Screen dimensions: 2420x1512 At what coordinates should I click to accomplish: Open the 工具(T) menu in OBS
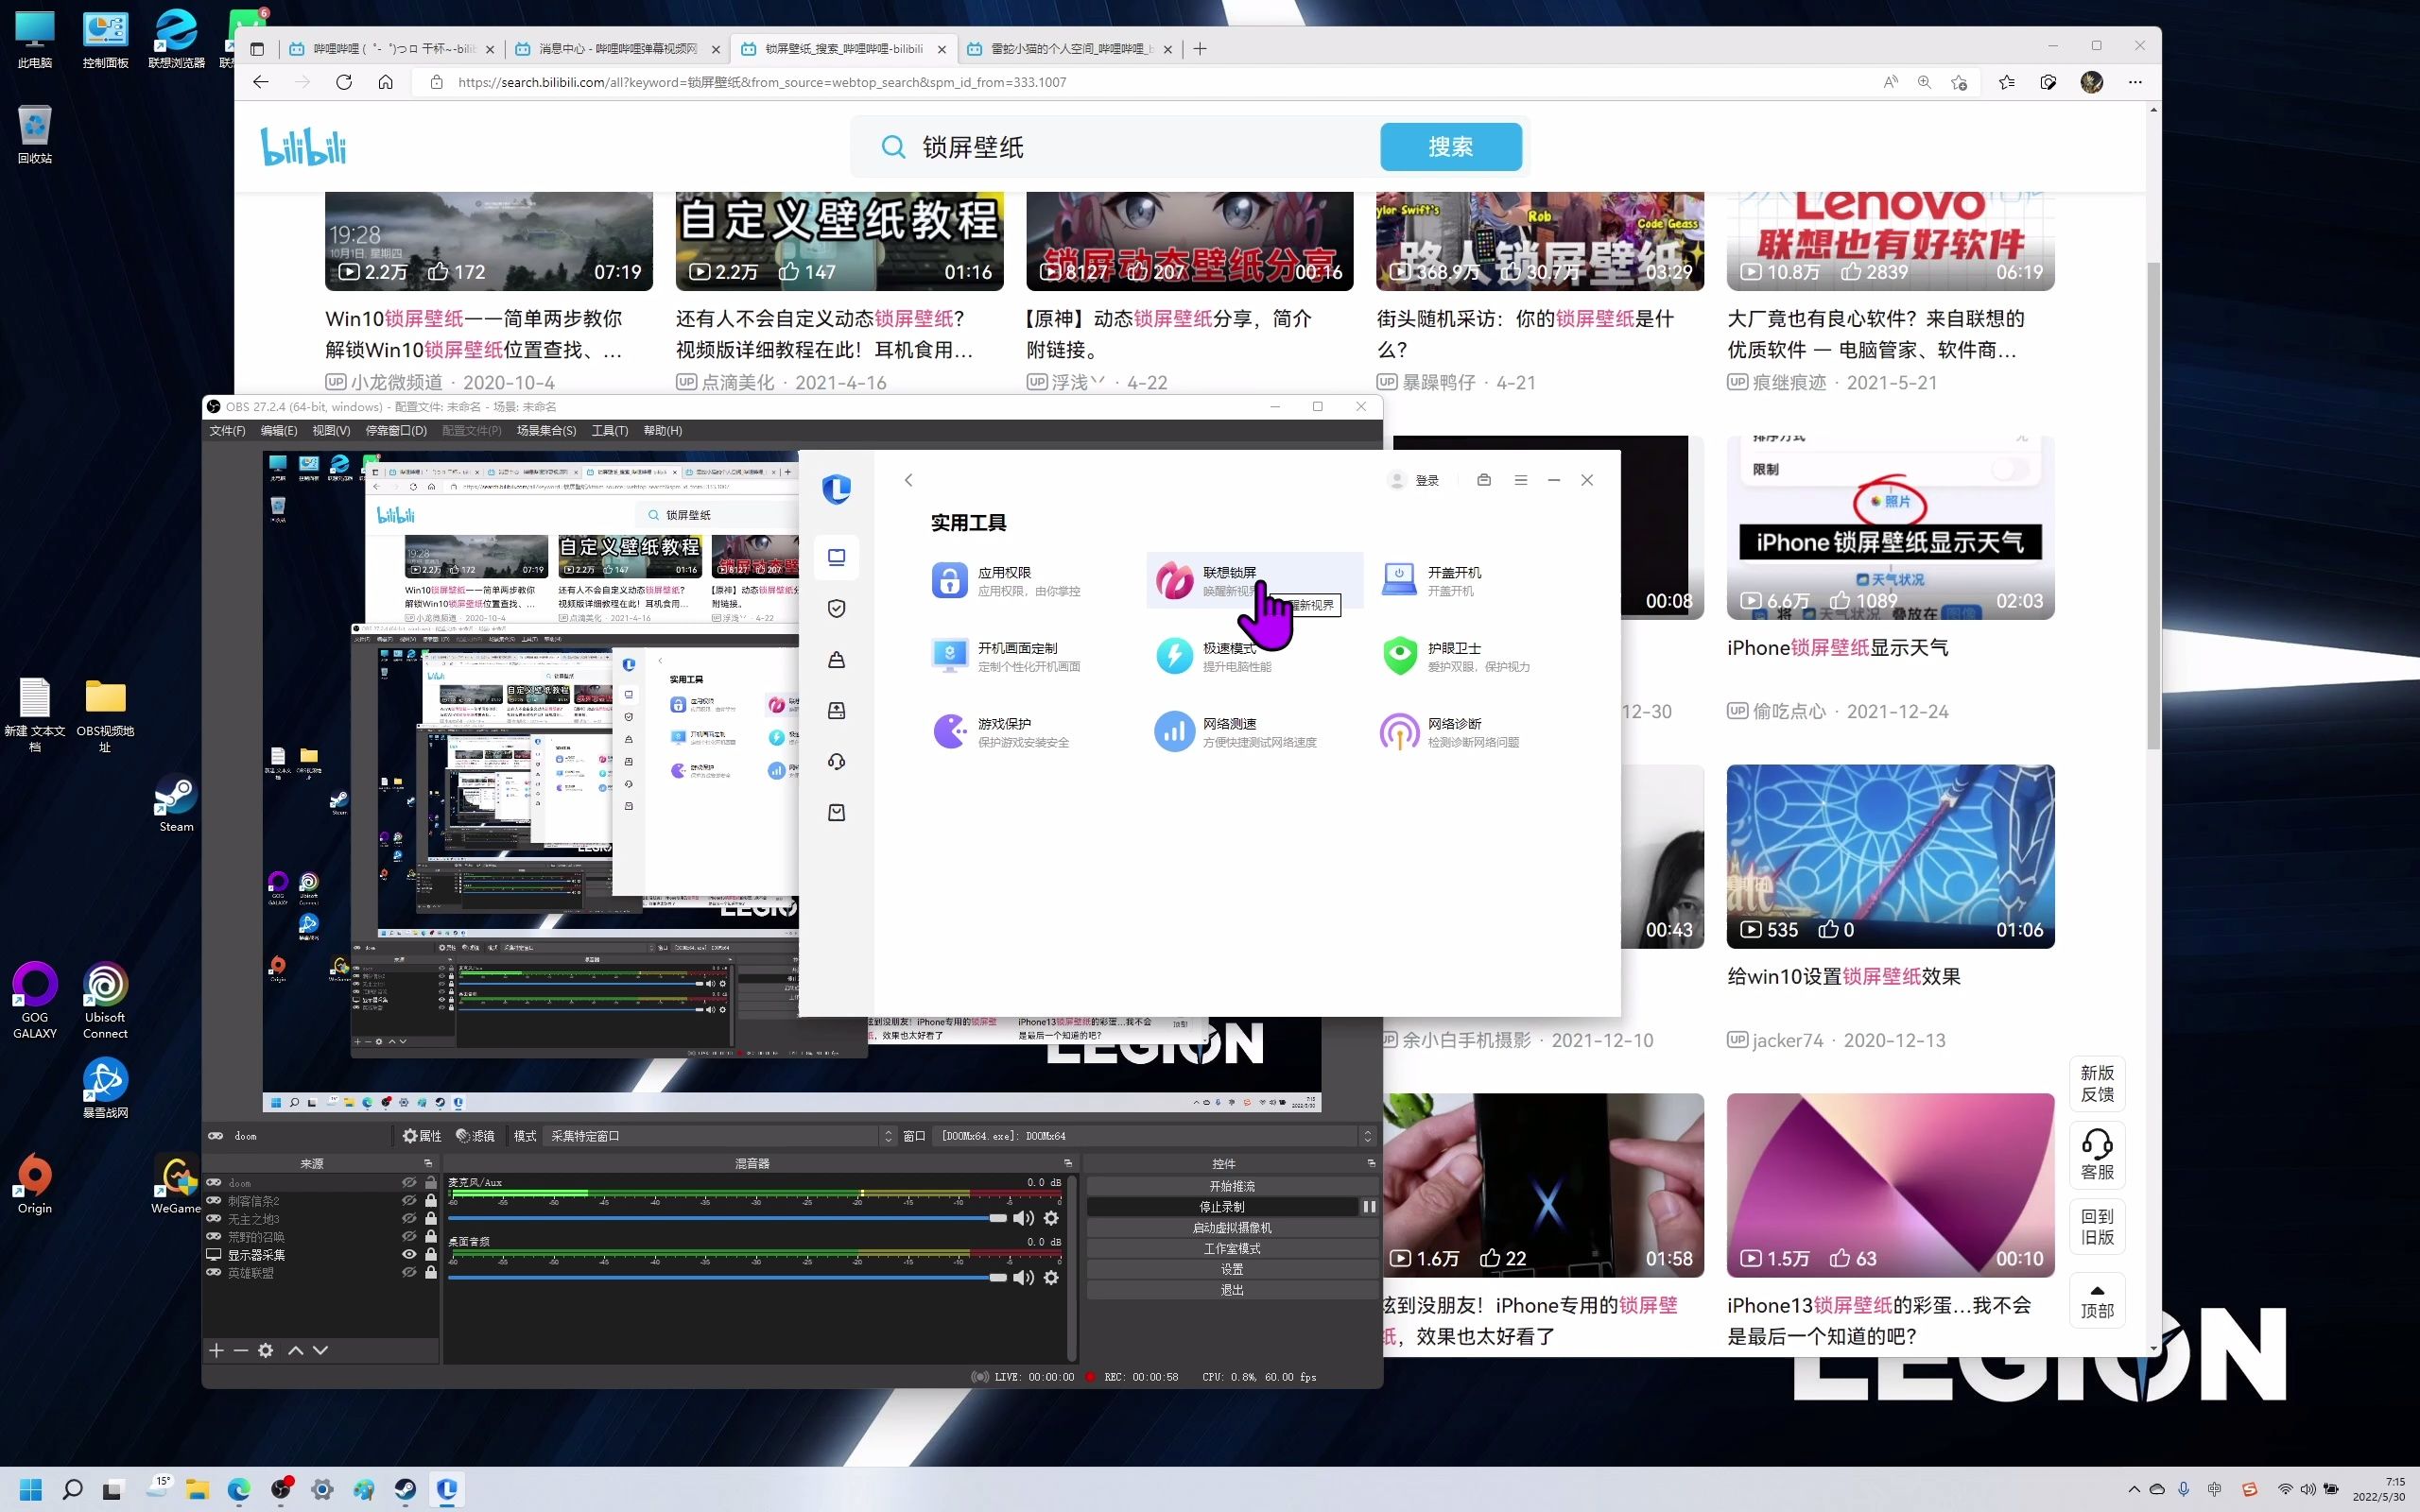point(609,430)
